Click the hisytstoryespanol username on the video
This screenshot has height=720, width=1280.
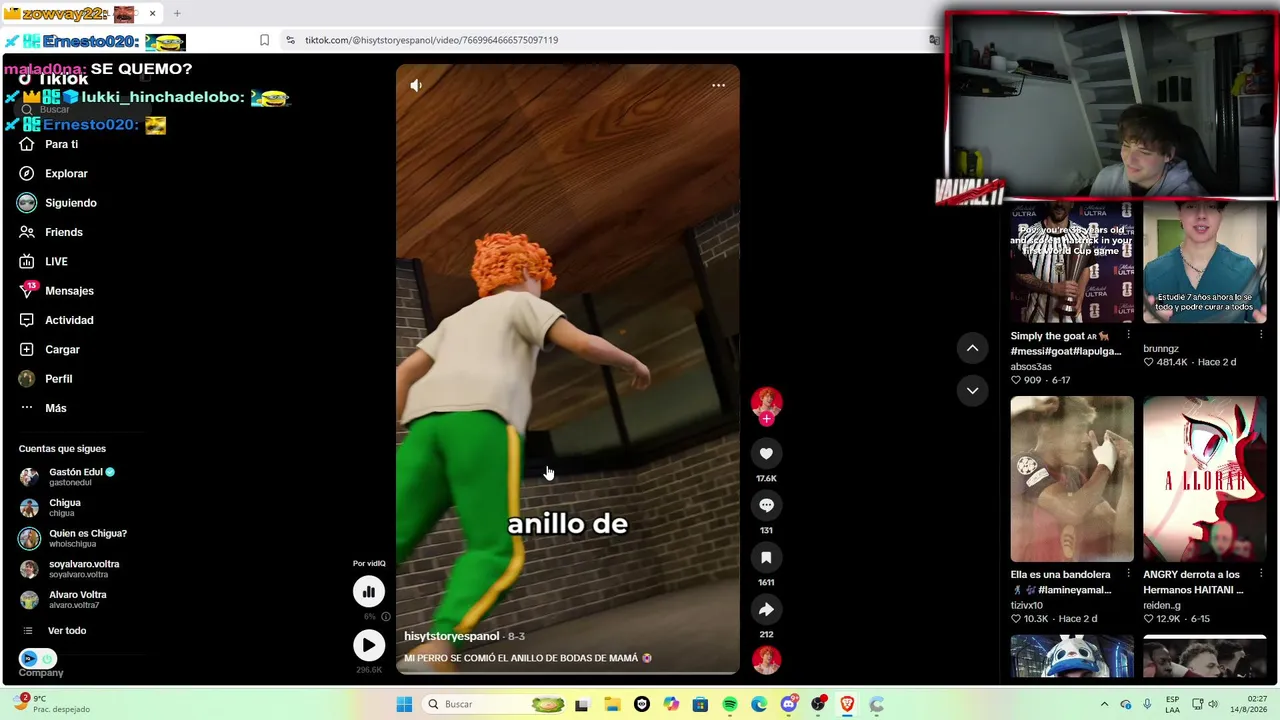[451, 636]
